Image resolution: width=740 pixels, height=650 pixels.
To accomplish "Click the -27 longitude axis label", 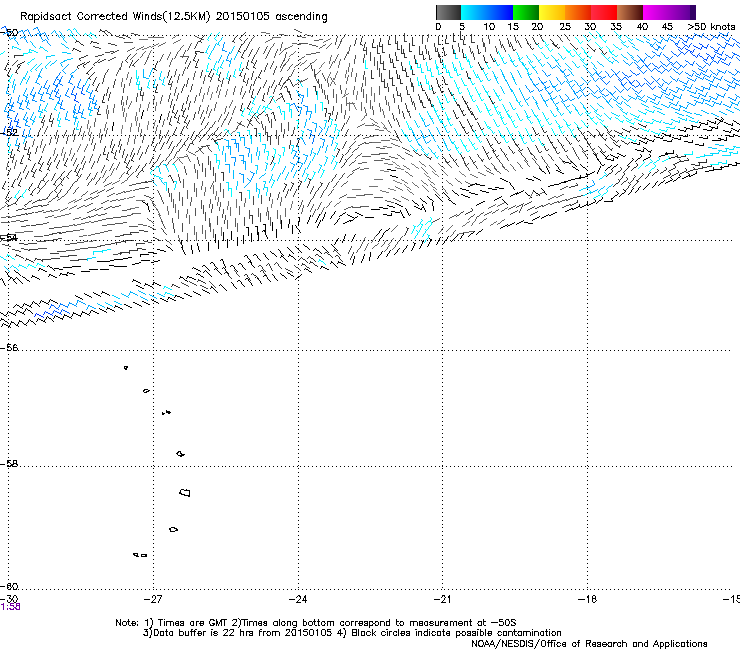I will pyautogui.click(x=153, y=599).
